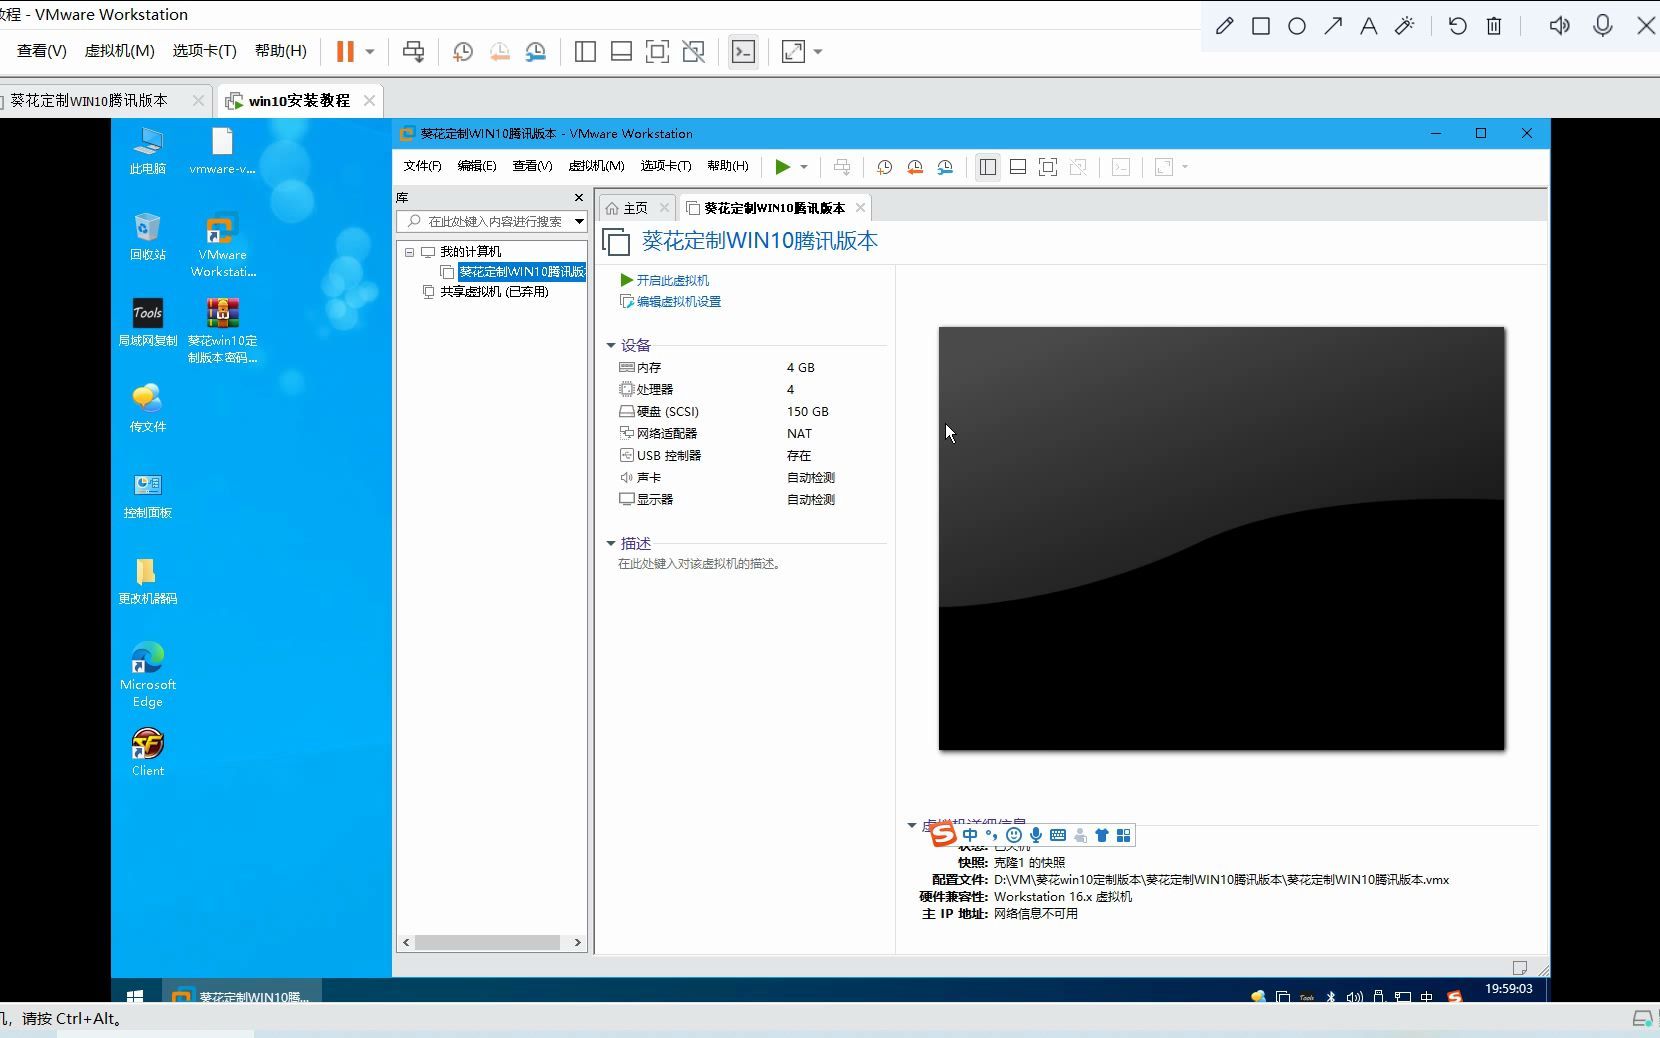Open inner 文件(F) menu

(422, 166)
